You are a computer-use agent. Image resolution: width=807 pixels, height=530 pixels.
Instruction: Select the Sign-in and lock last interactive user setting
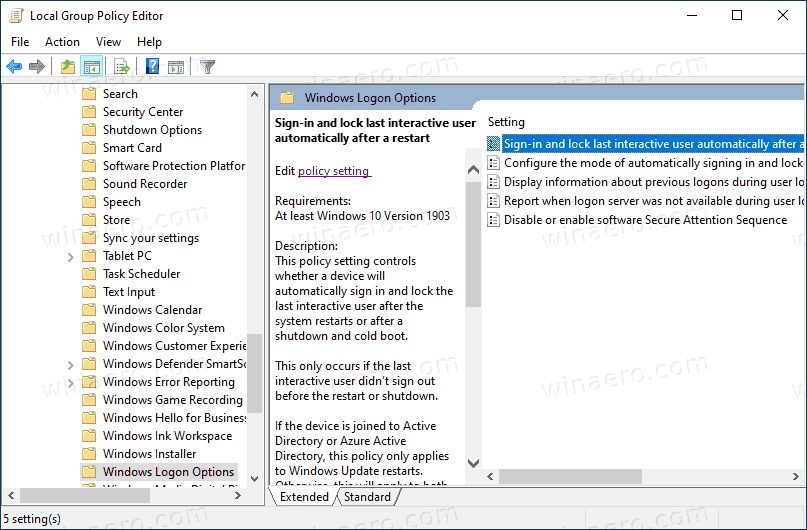click(645, 144)
